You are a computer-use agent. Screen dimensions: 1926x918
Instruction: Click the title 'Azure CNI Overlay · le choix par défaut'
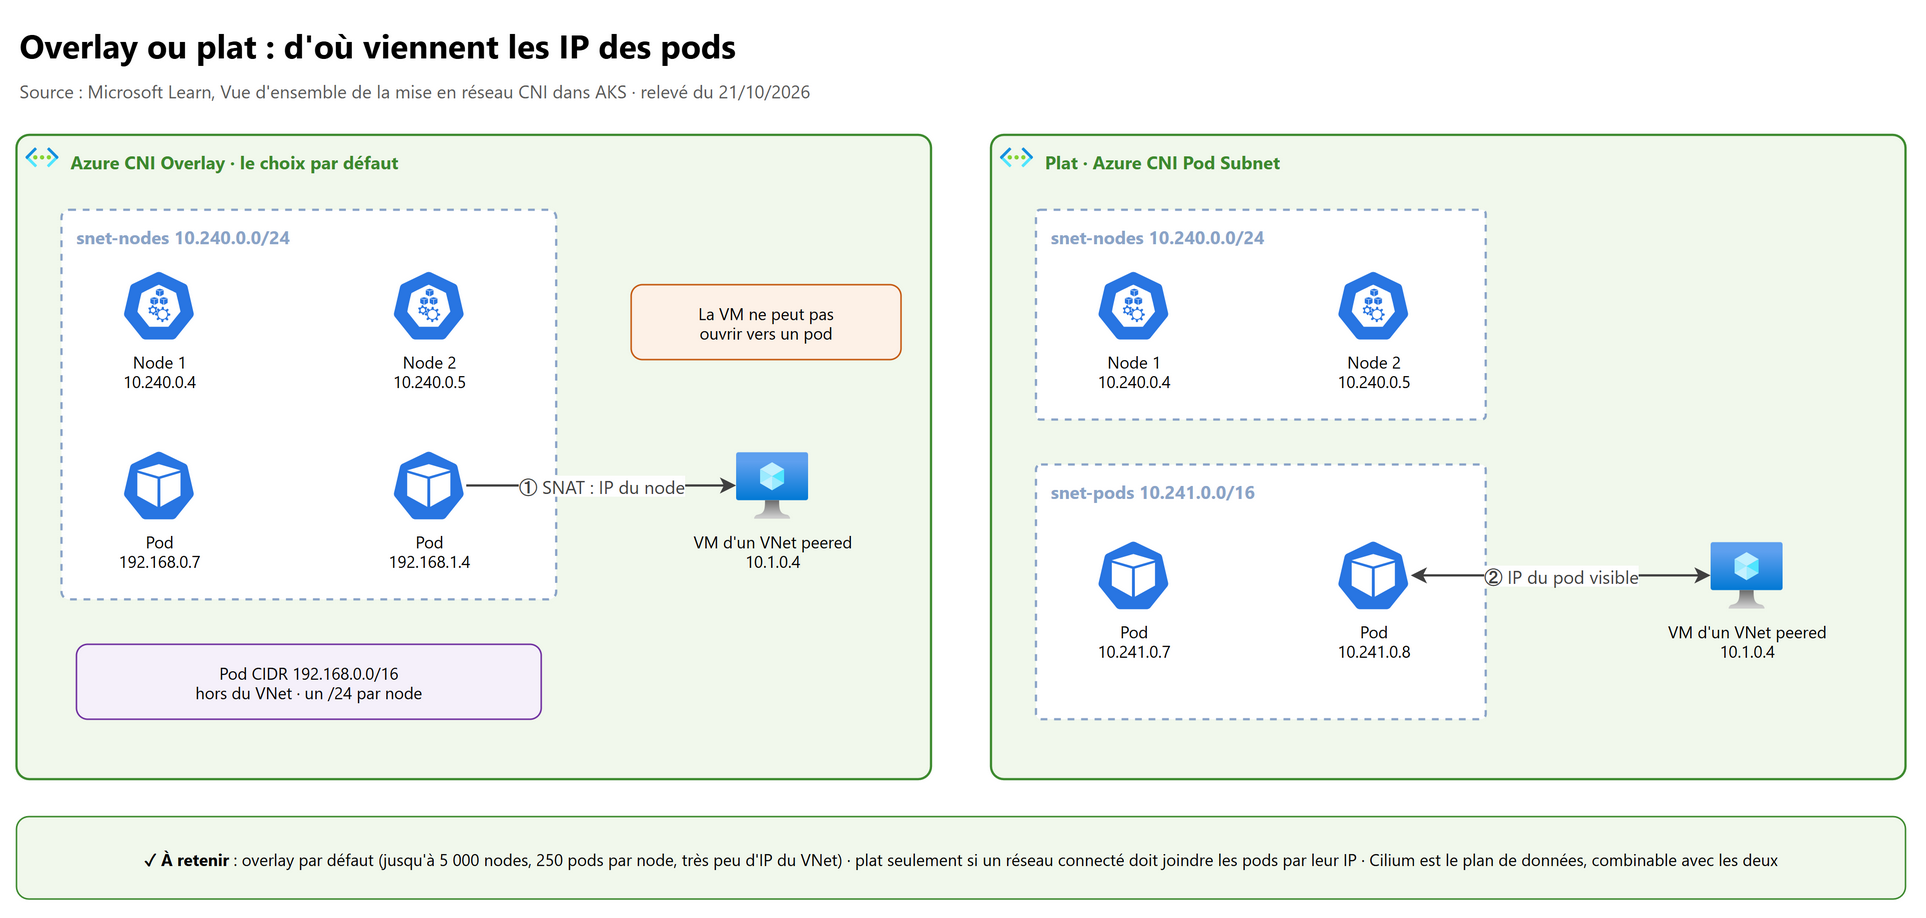point(234,163)
